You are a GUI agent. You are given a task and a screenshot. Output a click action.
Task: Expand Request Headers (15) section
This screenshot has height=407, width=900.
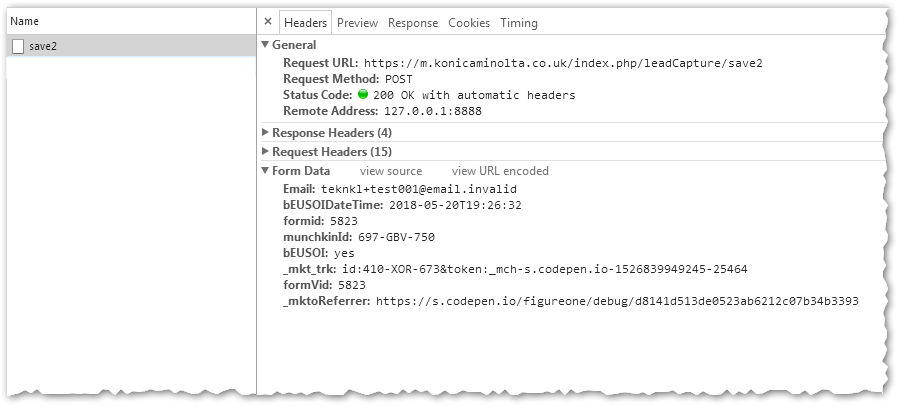(x=265, y=152)
